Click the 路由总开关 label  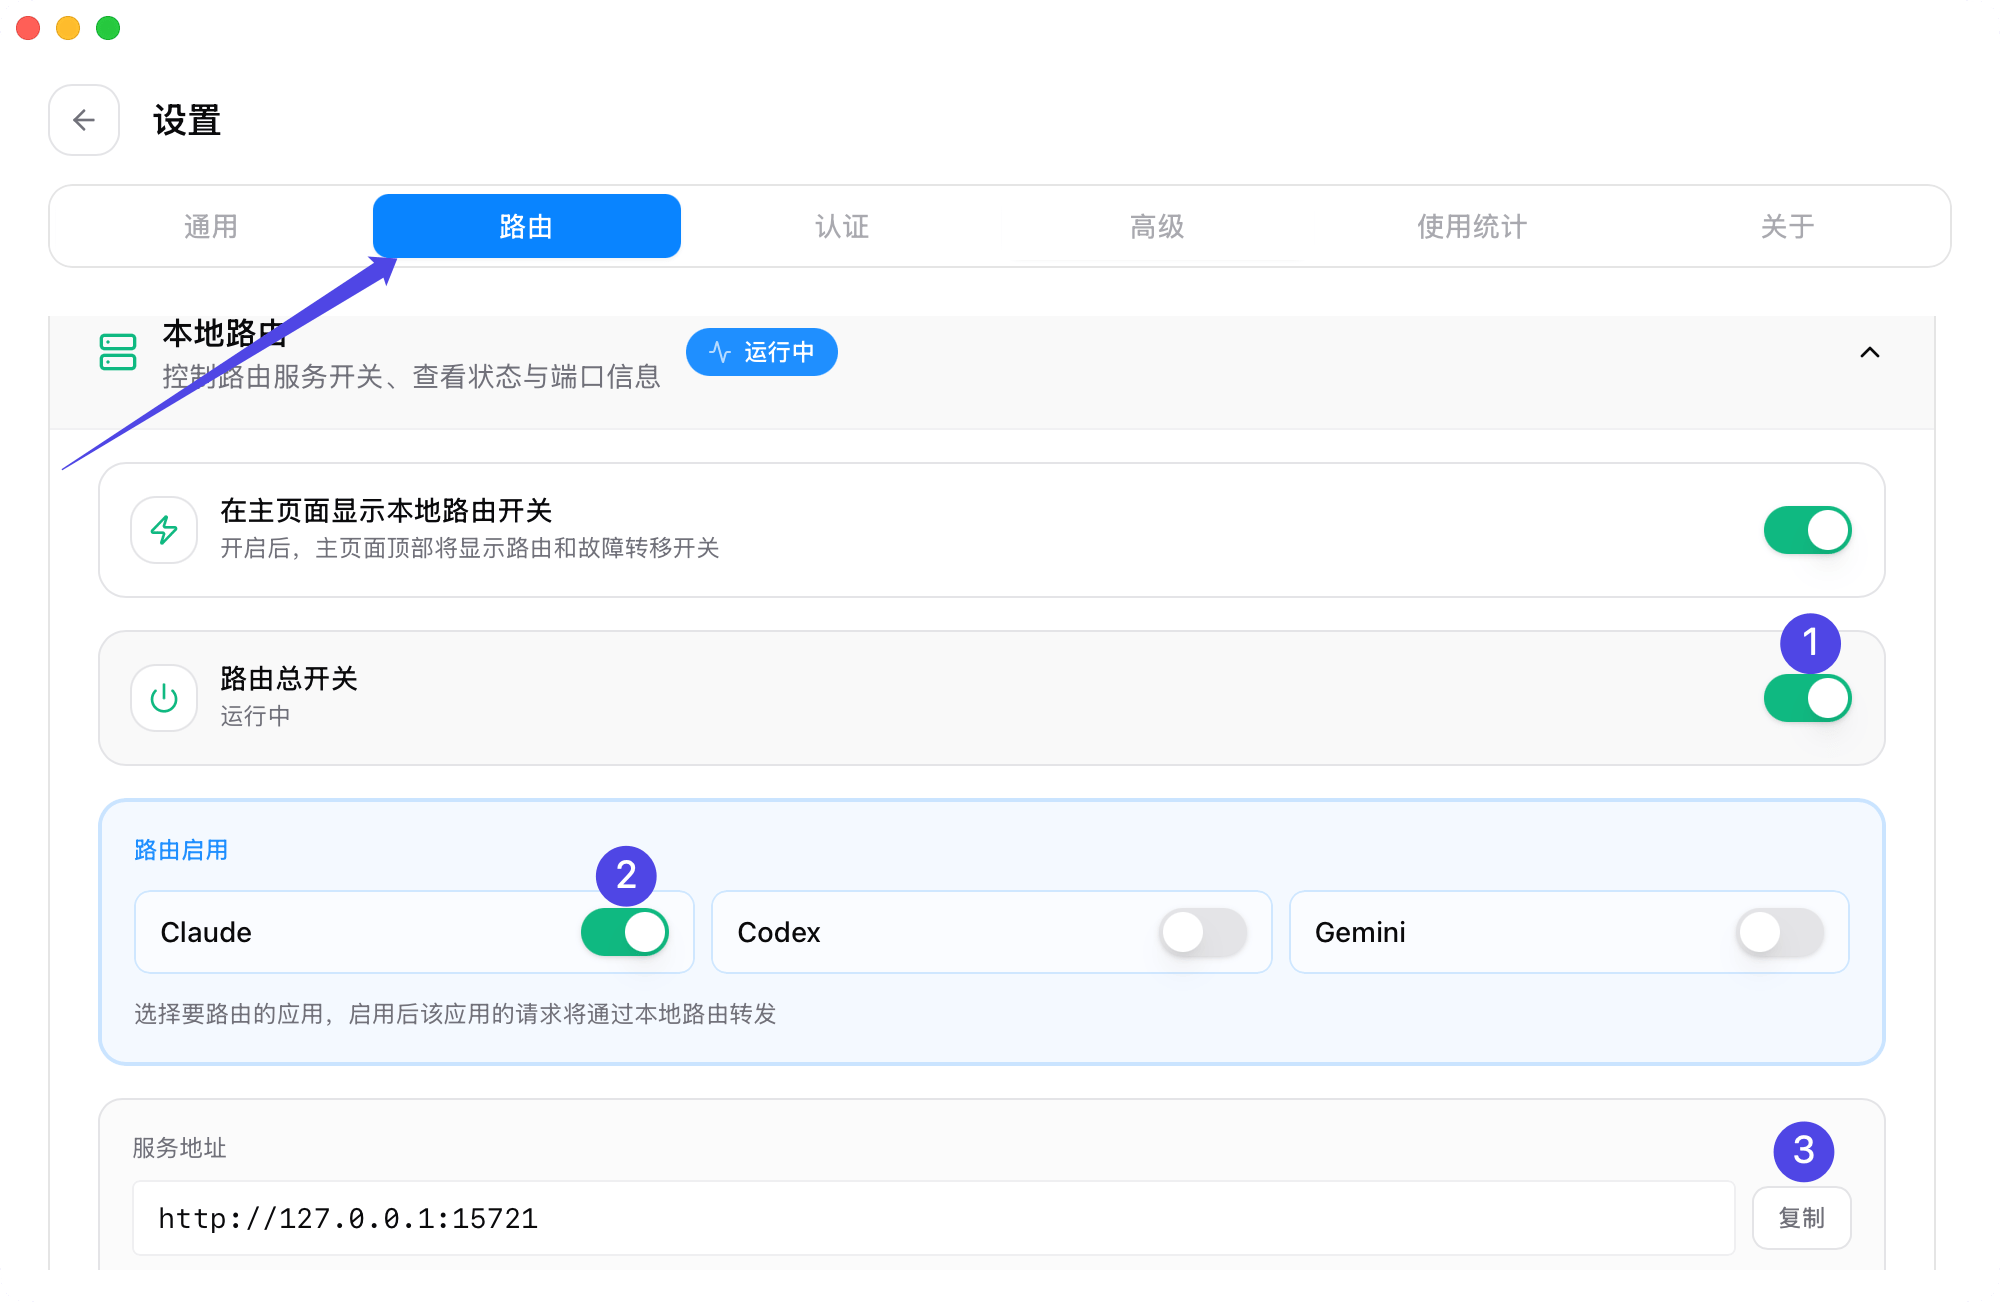pos(289,679)
